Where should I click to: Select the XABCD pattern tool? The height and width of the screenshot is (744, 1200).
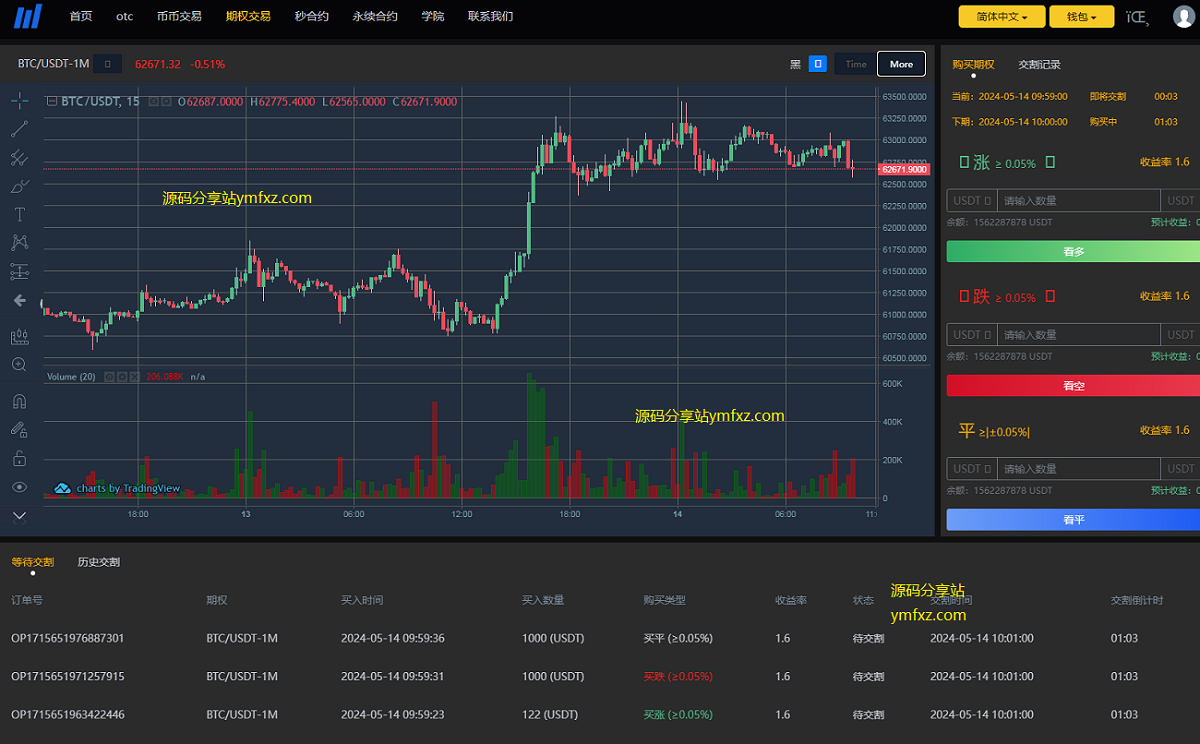tap(19, 242)
